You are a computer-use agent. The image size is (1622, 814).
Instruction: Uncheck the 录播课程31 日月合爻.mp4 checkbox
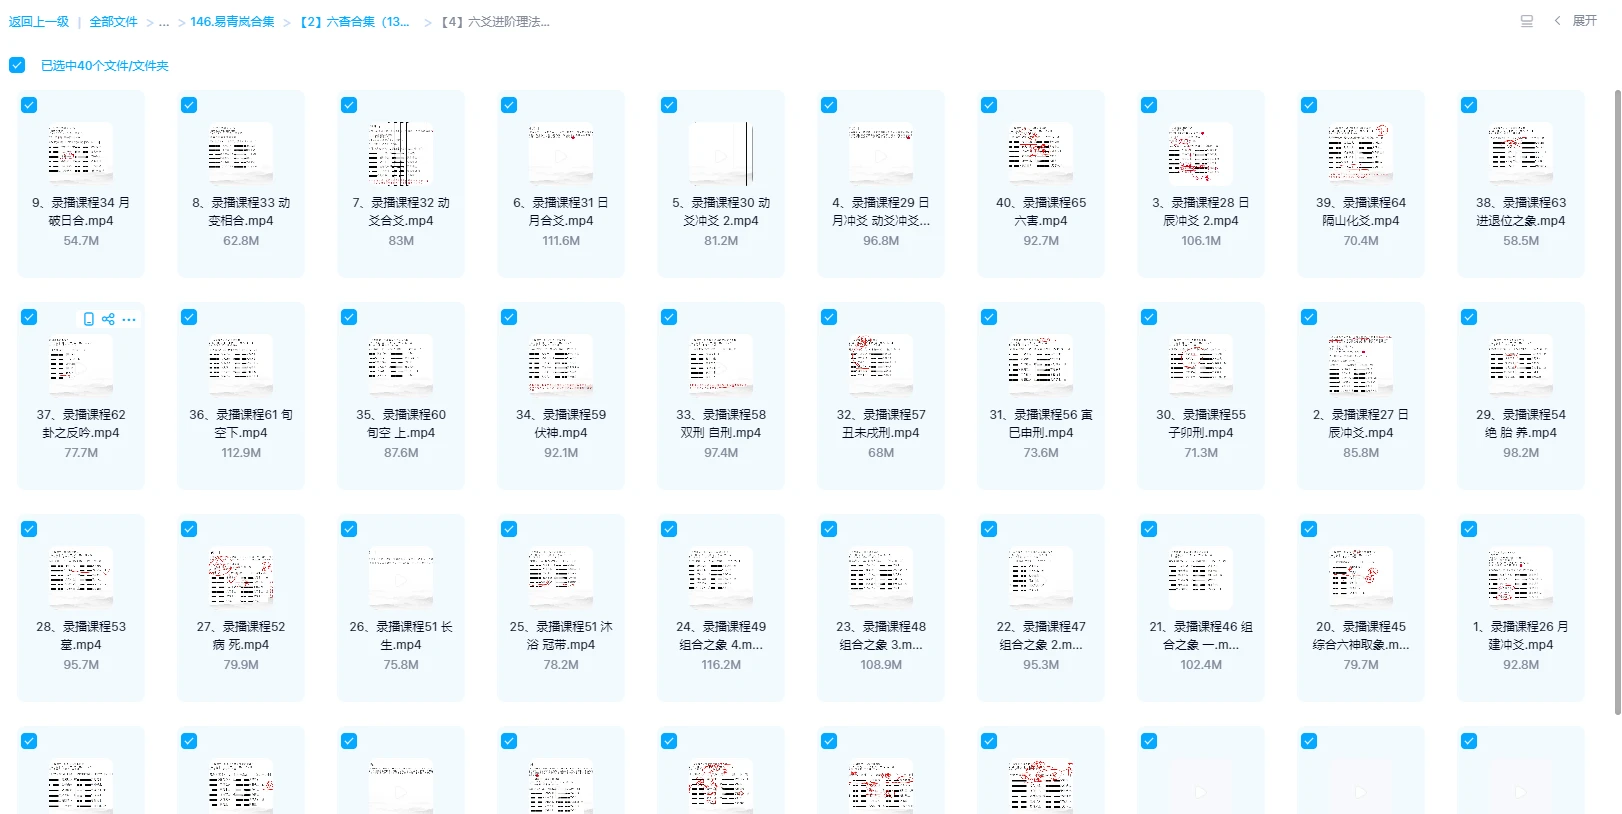pyautogui.click(x=509, y=105)
